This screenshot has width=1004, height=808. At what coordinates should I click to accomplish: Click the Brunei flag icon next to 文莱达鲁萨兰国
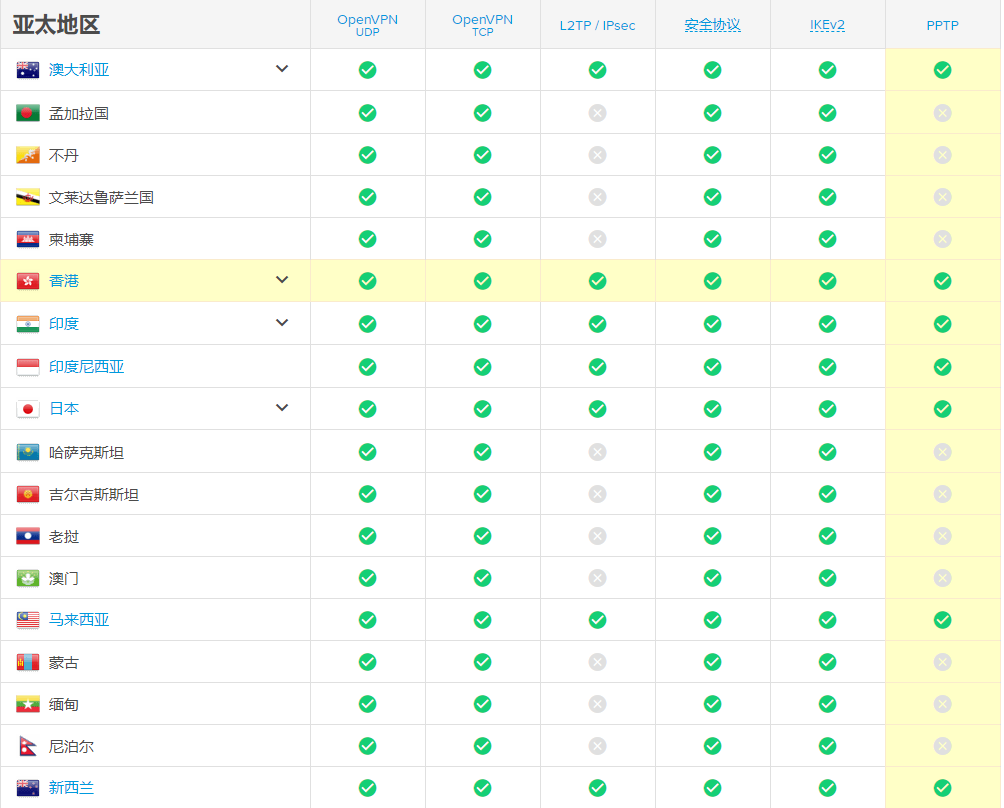(28, 197)
